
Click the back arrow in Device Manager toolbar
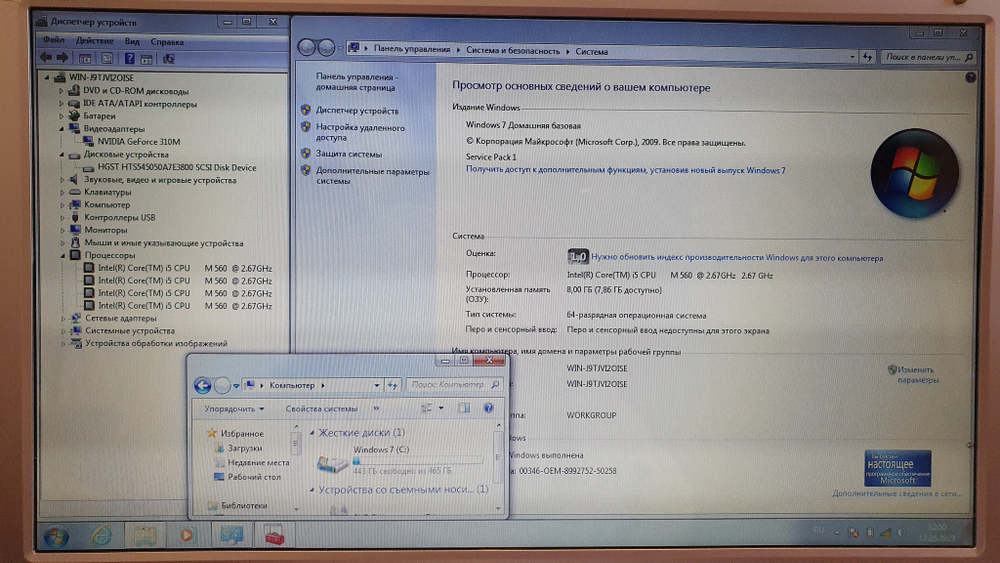pyautogui.click(x=46, y=57)
